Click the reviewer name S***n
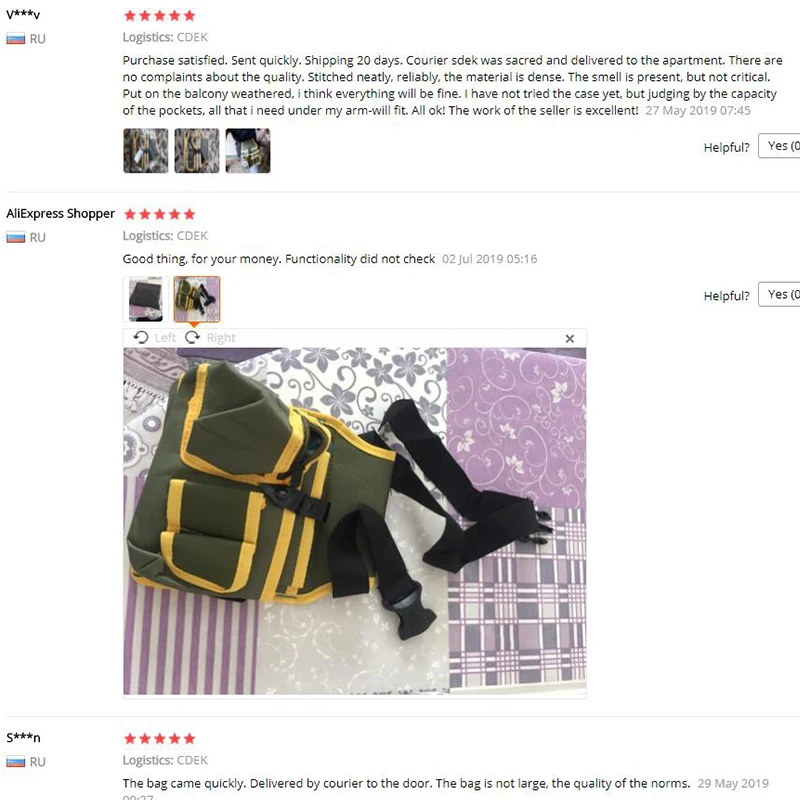 [23, 738]
